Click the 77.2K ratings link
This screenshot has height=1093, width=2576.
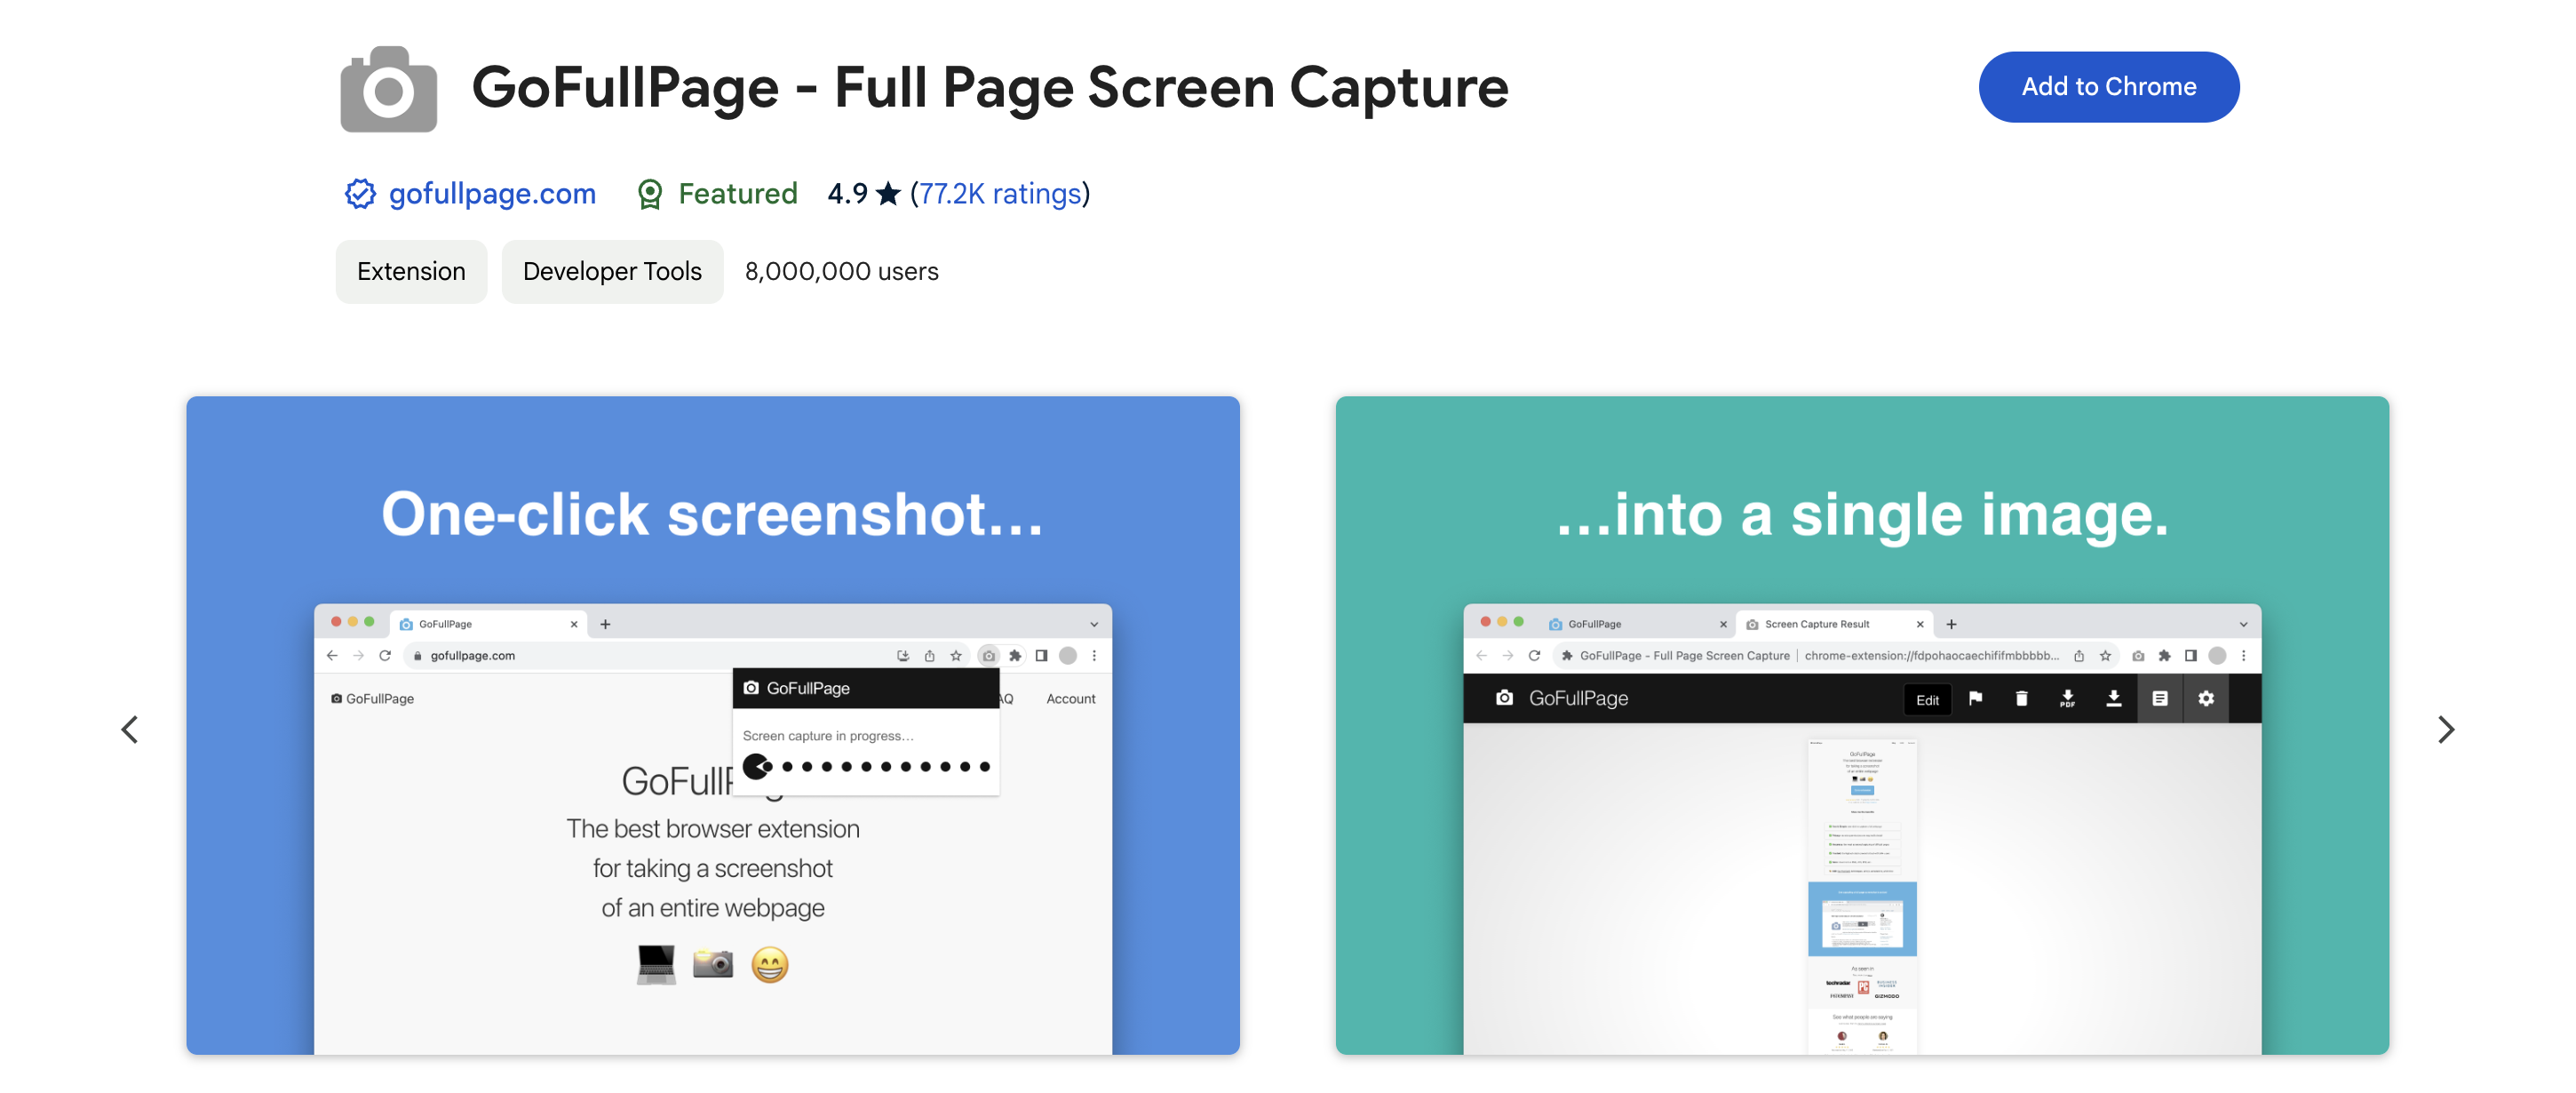998,192
